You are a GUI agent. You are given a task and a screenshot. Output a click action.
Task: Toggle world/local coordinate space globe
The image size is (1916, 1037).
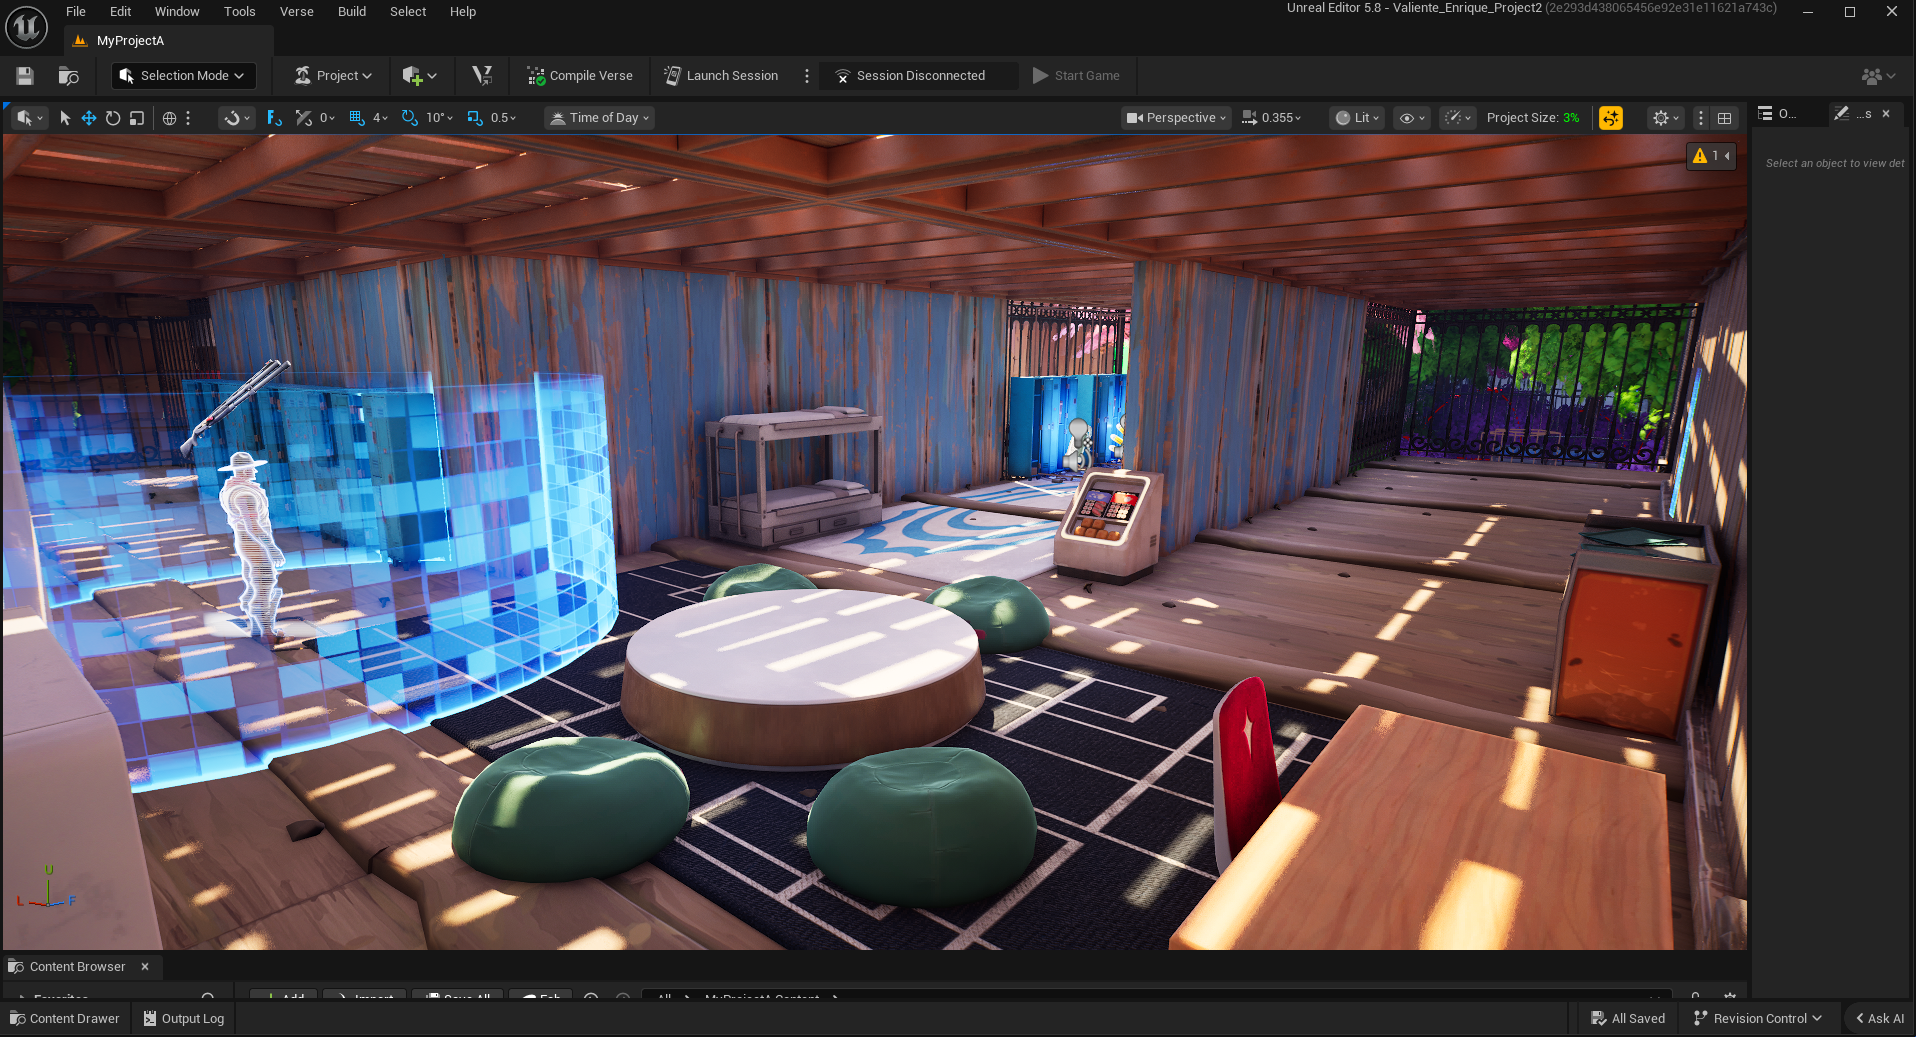click(169, 118)
